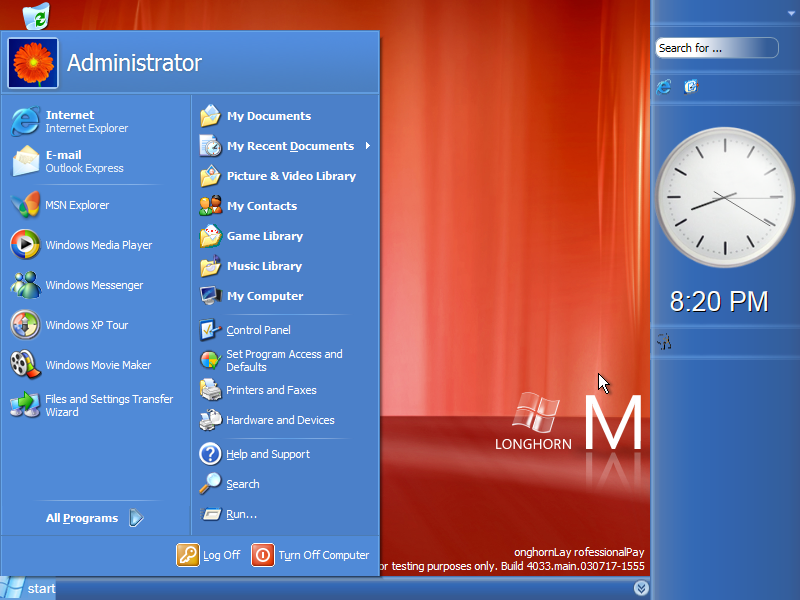Expand the taskbar chevron at bottom right

tap(641, 589)
